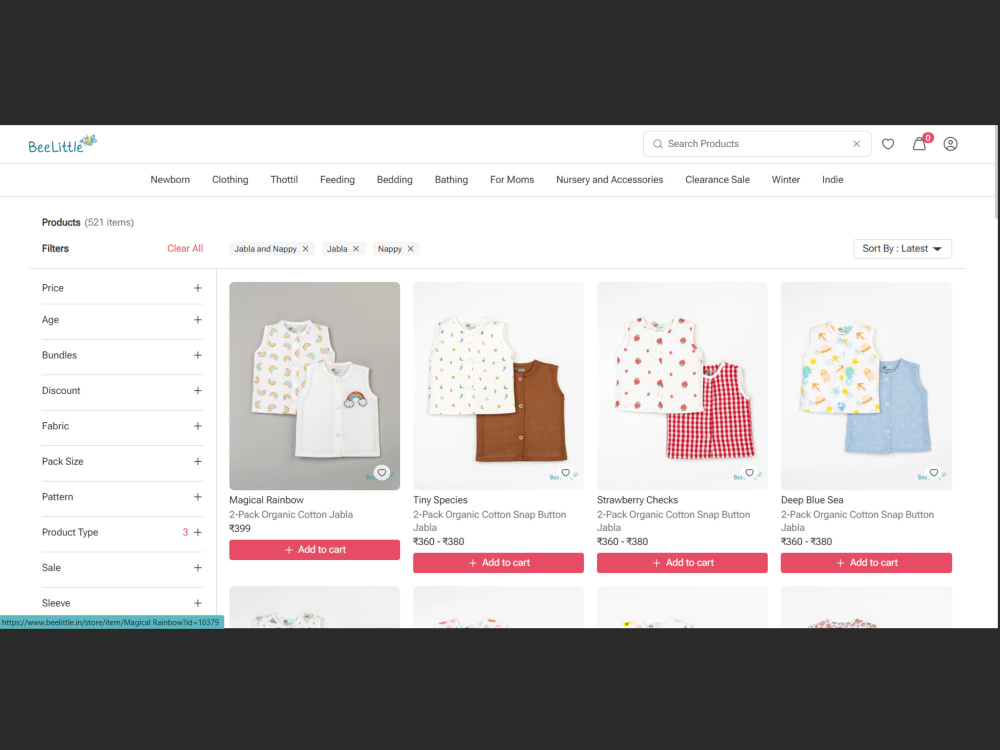Open the Sort By Latest dropdown
Viewport: 1000px width, 750px height.
point(902,249)
